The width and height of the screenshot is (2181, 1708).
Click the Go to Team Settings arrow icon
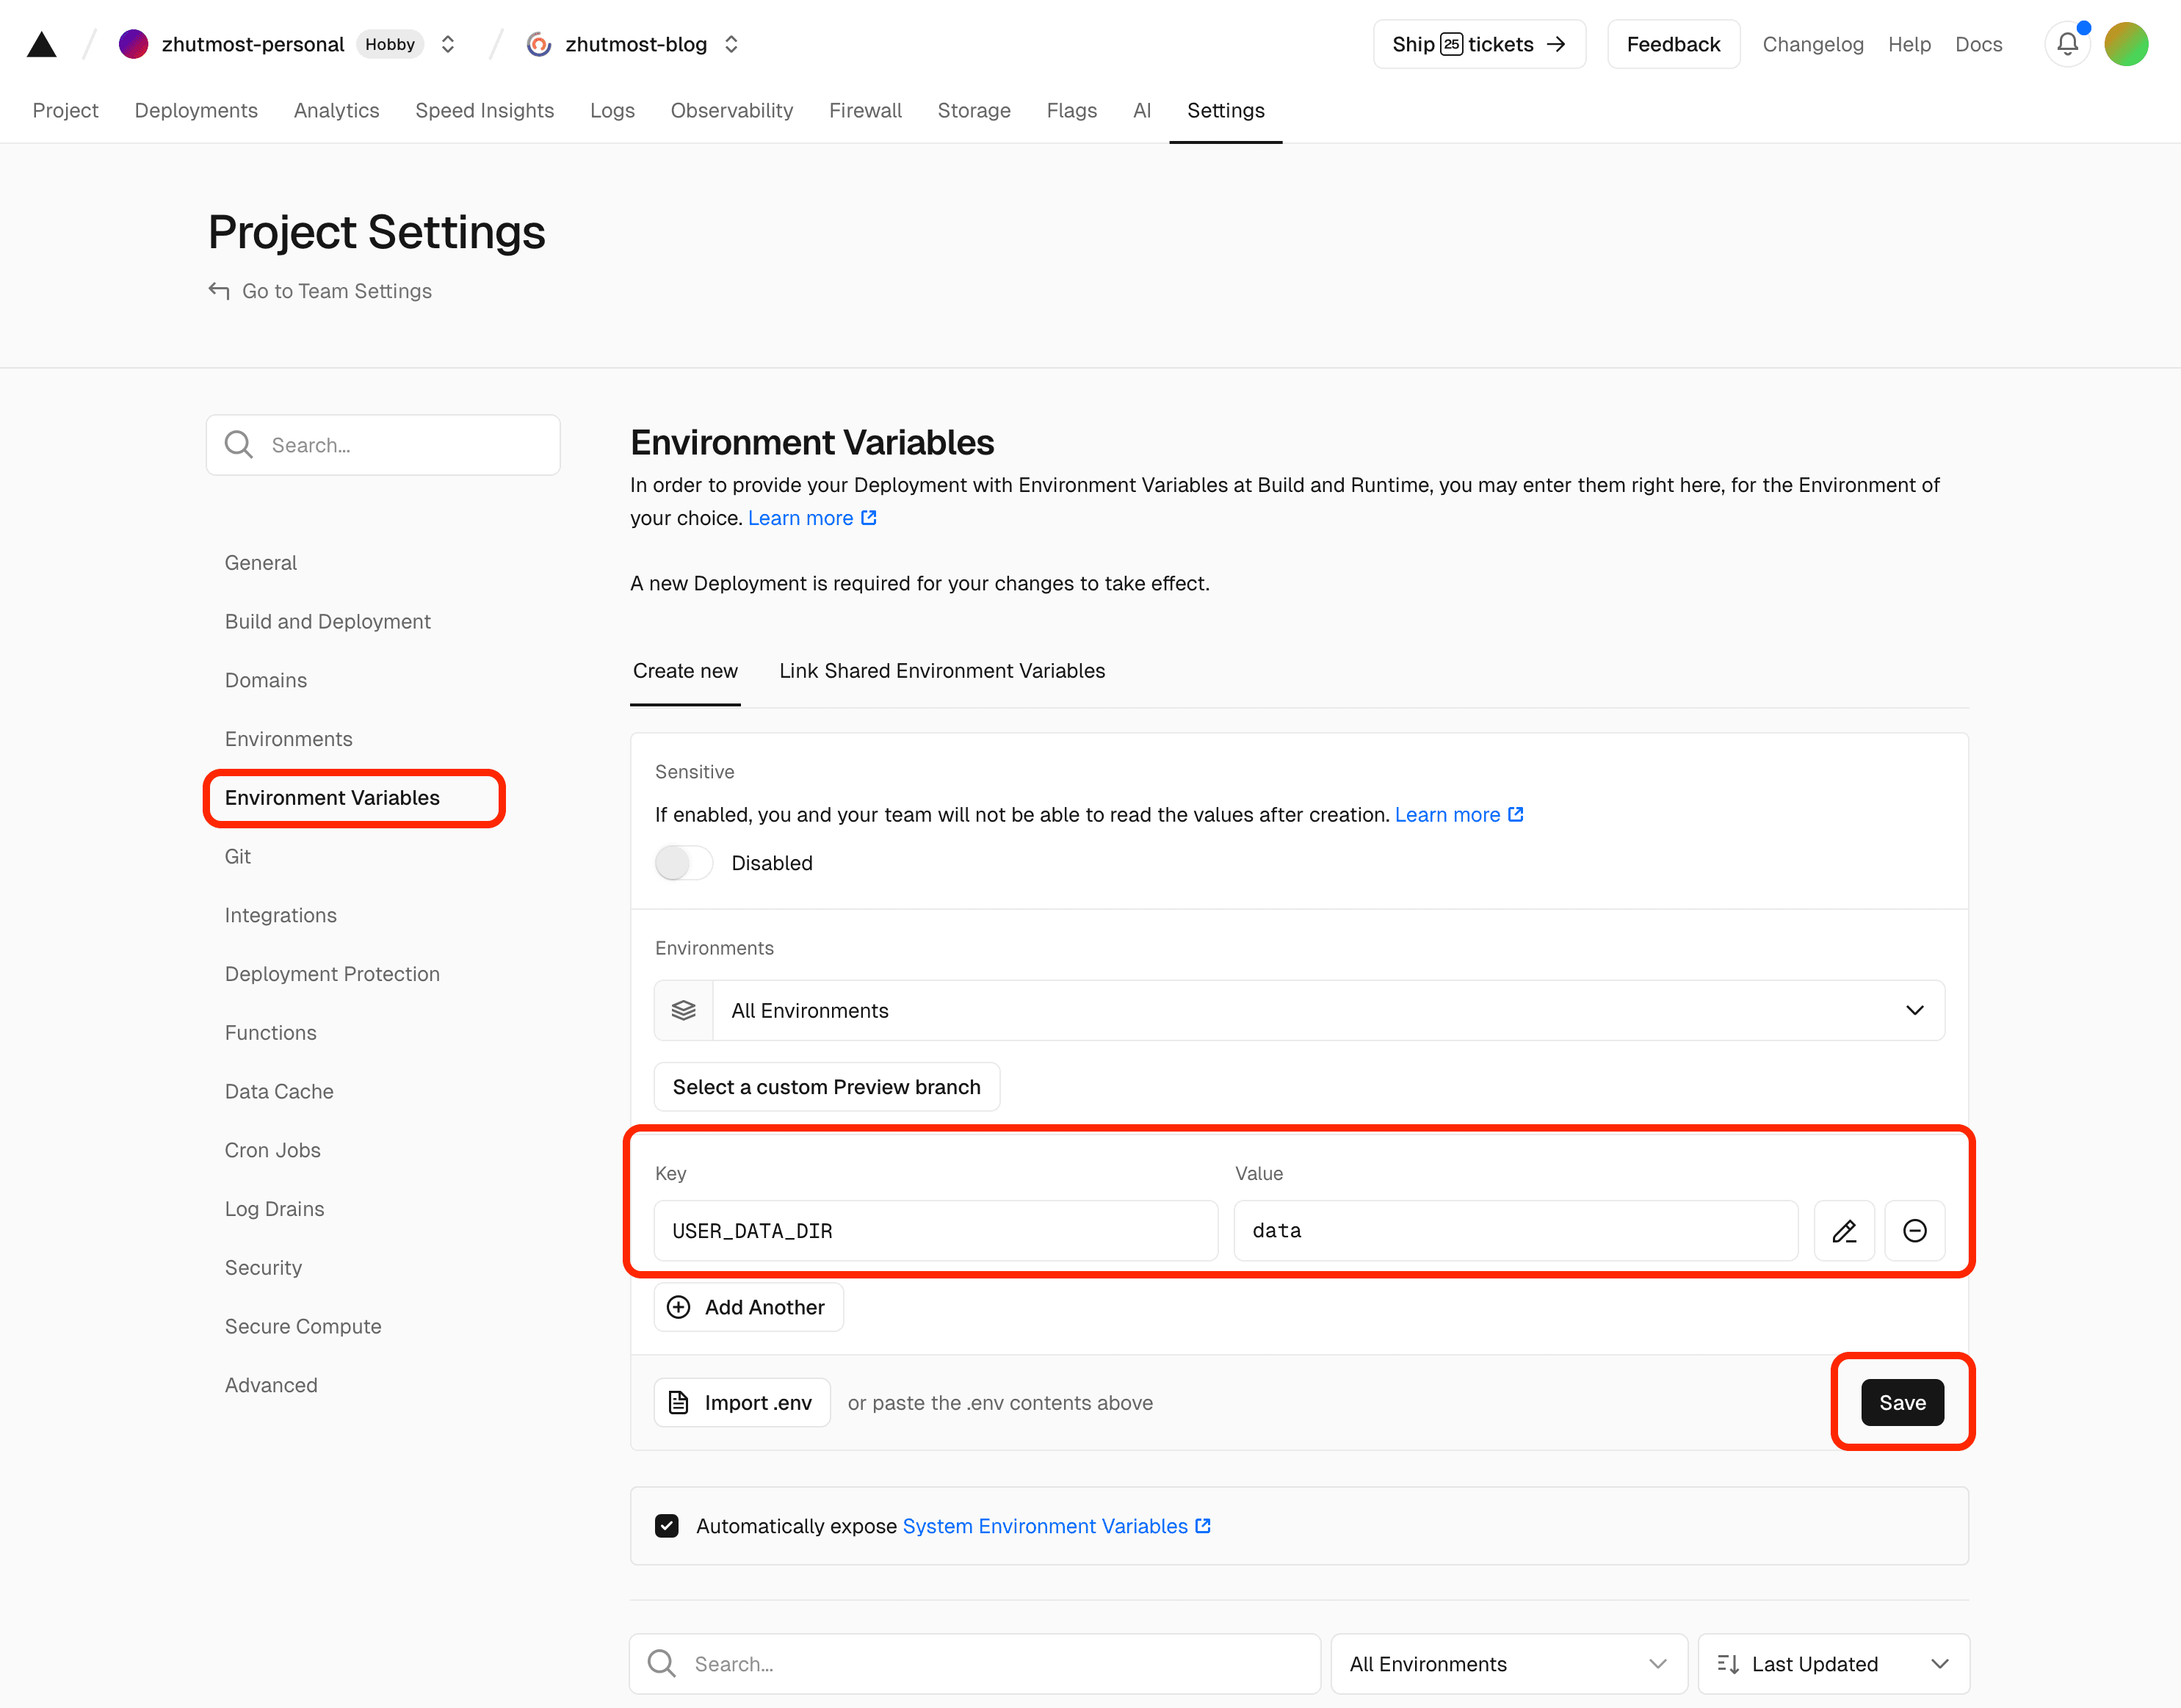point(219,290)
